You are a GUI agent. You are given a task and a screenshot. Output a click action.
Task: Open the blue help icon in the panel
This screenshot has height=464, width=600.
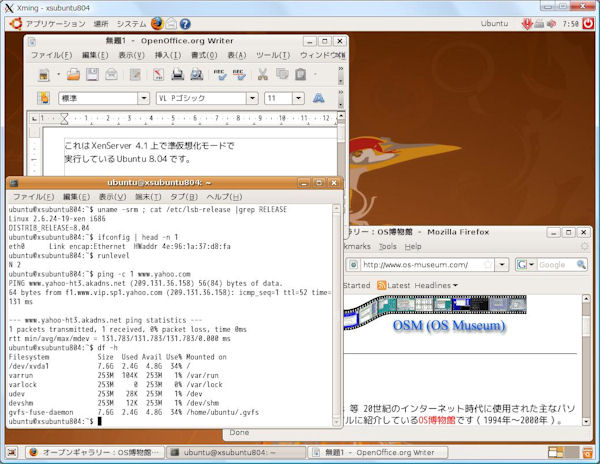click(x=185, y=24)
